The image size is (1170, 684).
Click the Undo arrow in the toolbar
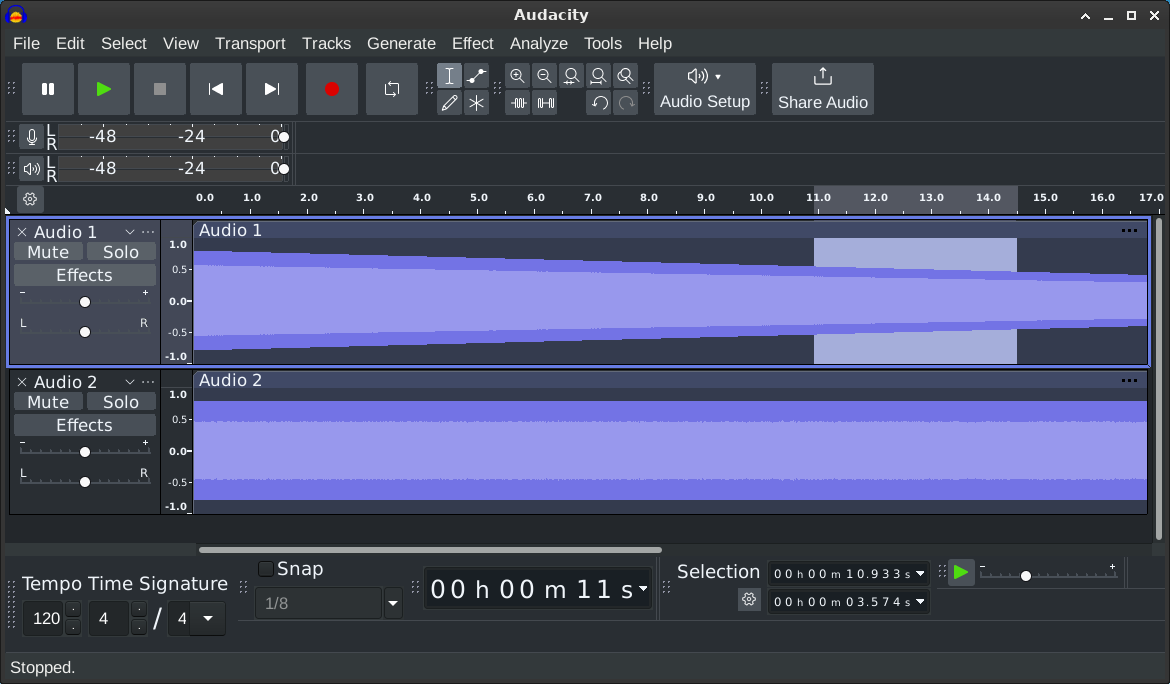[598, 102]
